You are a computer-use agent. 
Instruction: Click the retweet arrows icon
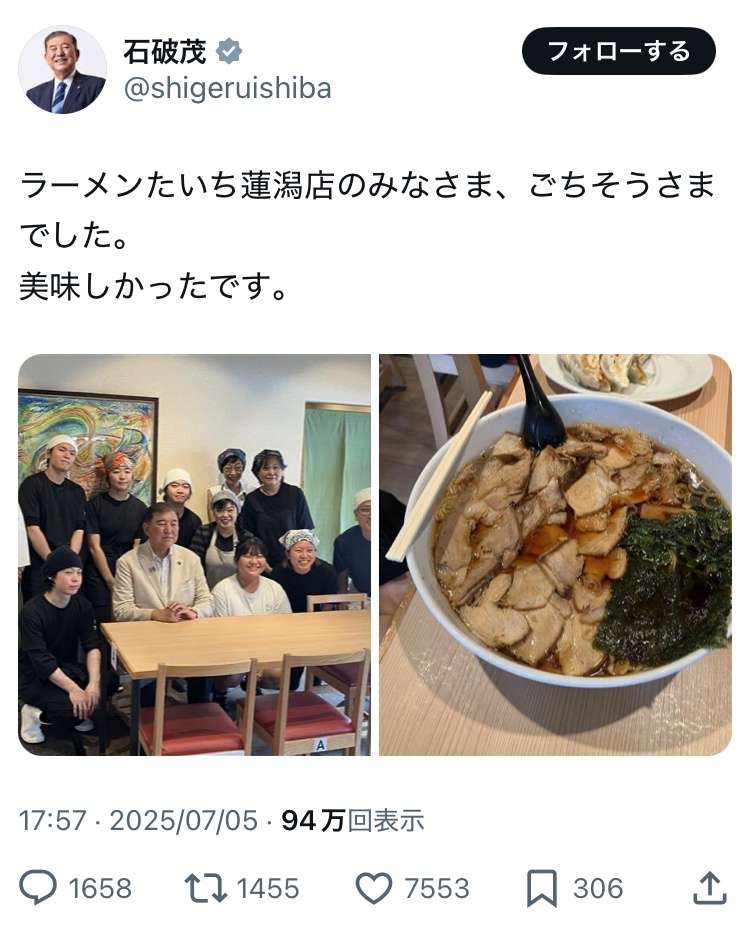click(x=205, y=888)
